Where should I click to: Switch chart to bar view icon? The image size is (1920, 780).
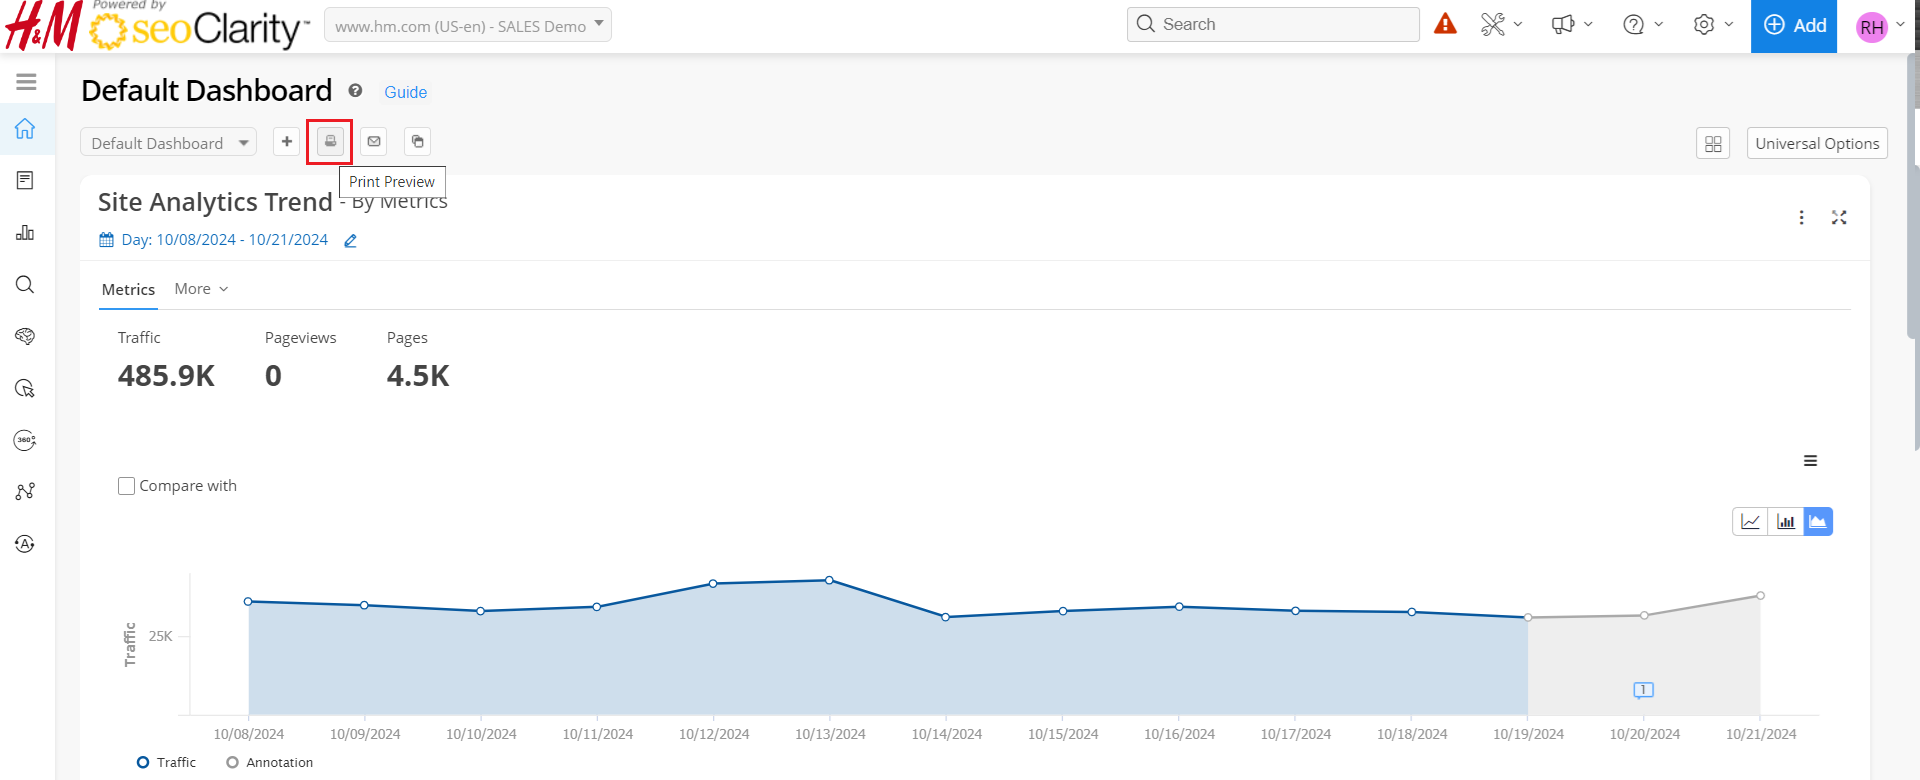coord(1785,522)
